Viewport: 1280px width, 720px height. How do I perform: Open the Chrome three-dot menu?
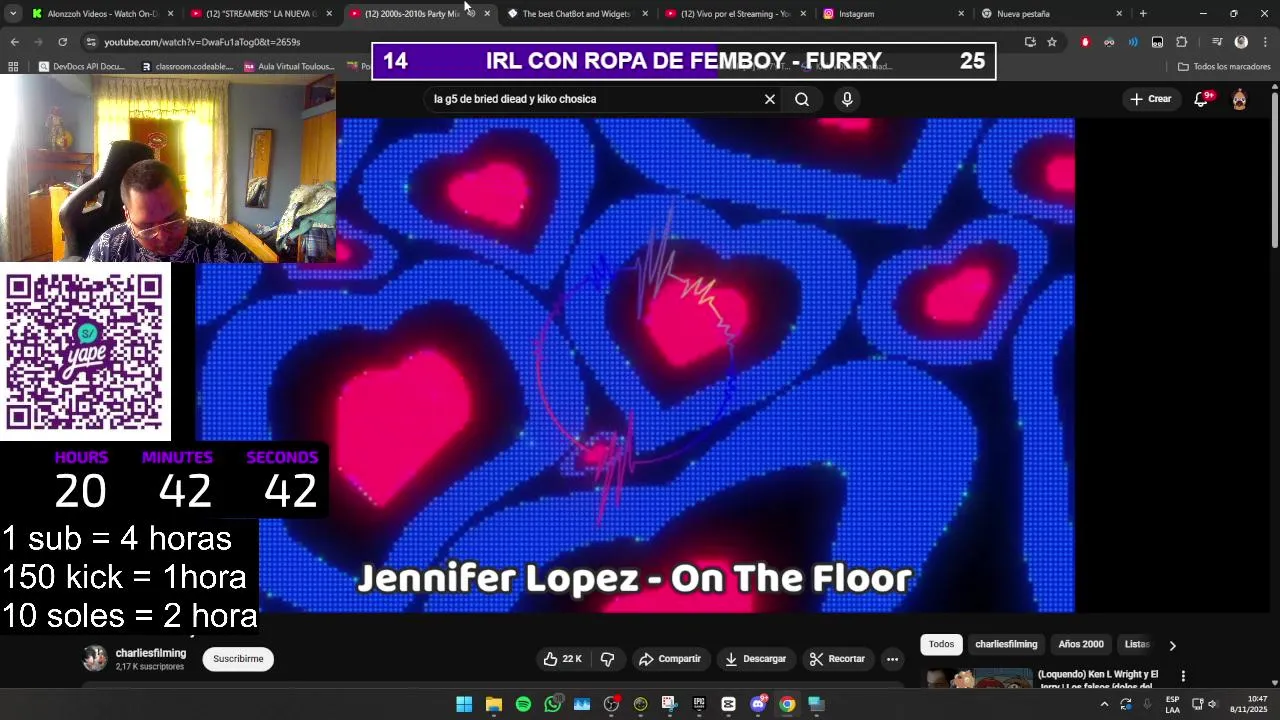(x=1265, y=42)
